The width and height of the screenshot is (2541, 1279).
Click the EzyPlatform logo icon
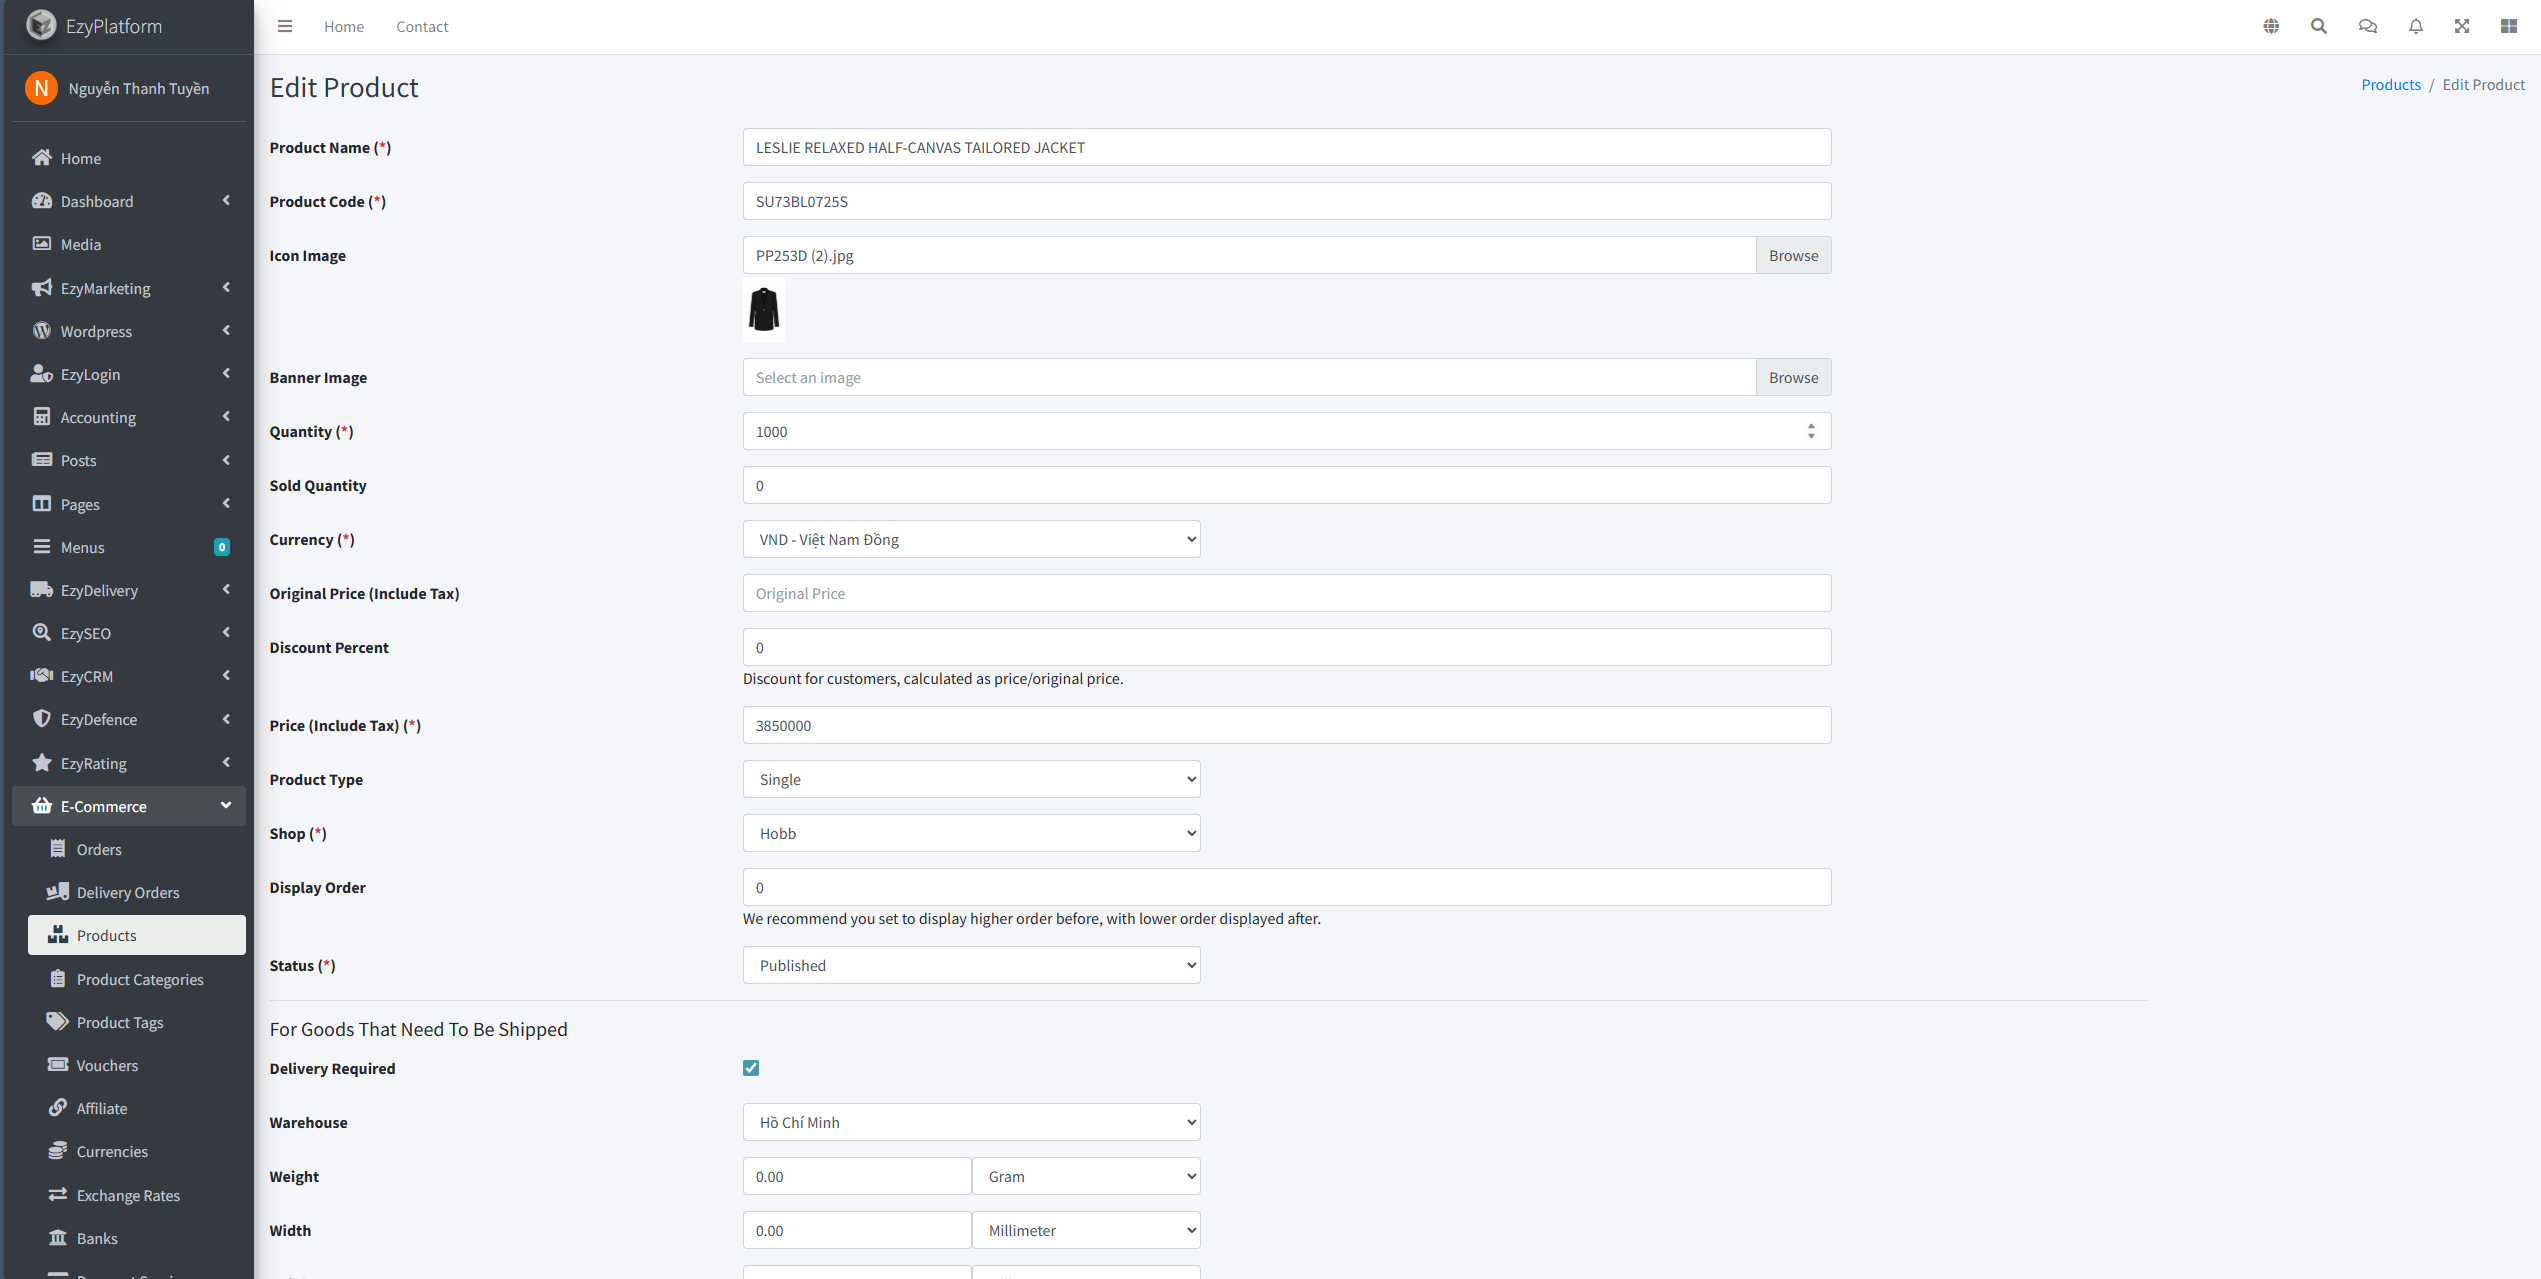click(x=41, y=25)
